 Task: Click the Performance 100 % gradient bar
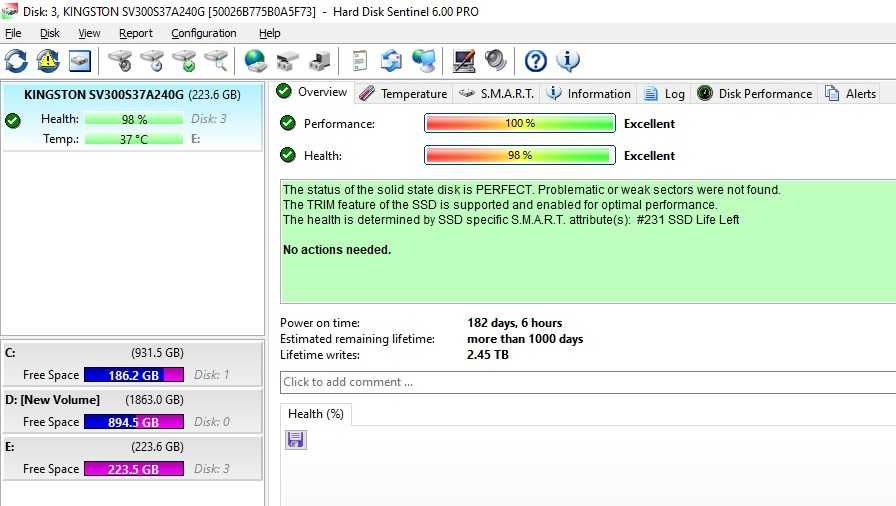coord(519,123)
